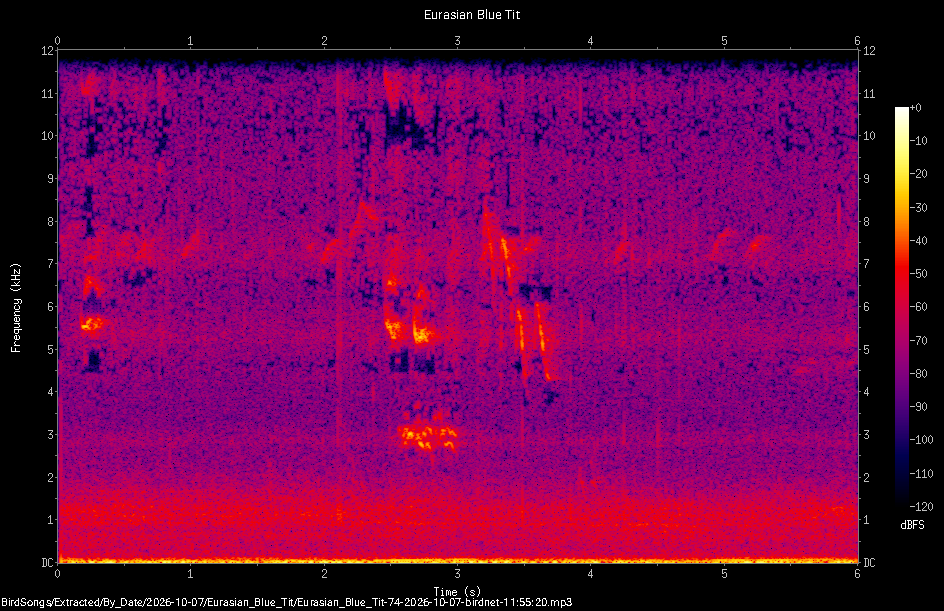The image size is (944, 611).
Task: Click the color scale gradient bar
Action: pos(901,307)
